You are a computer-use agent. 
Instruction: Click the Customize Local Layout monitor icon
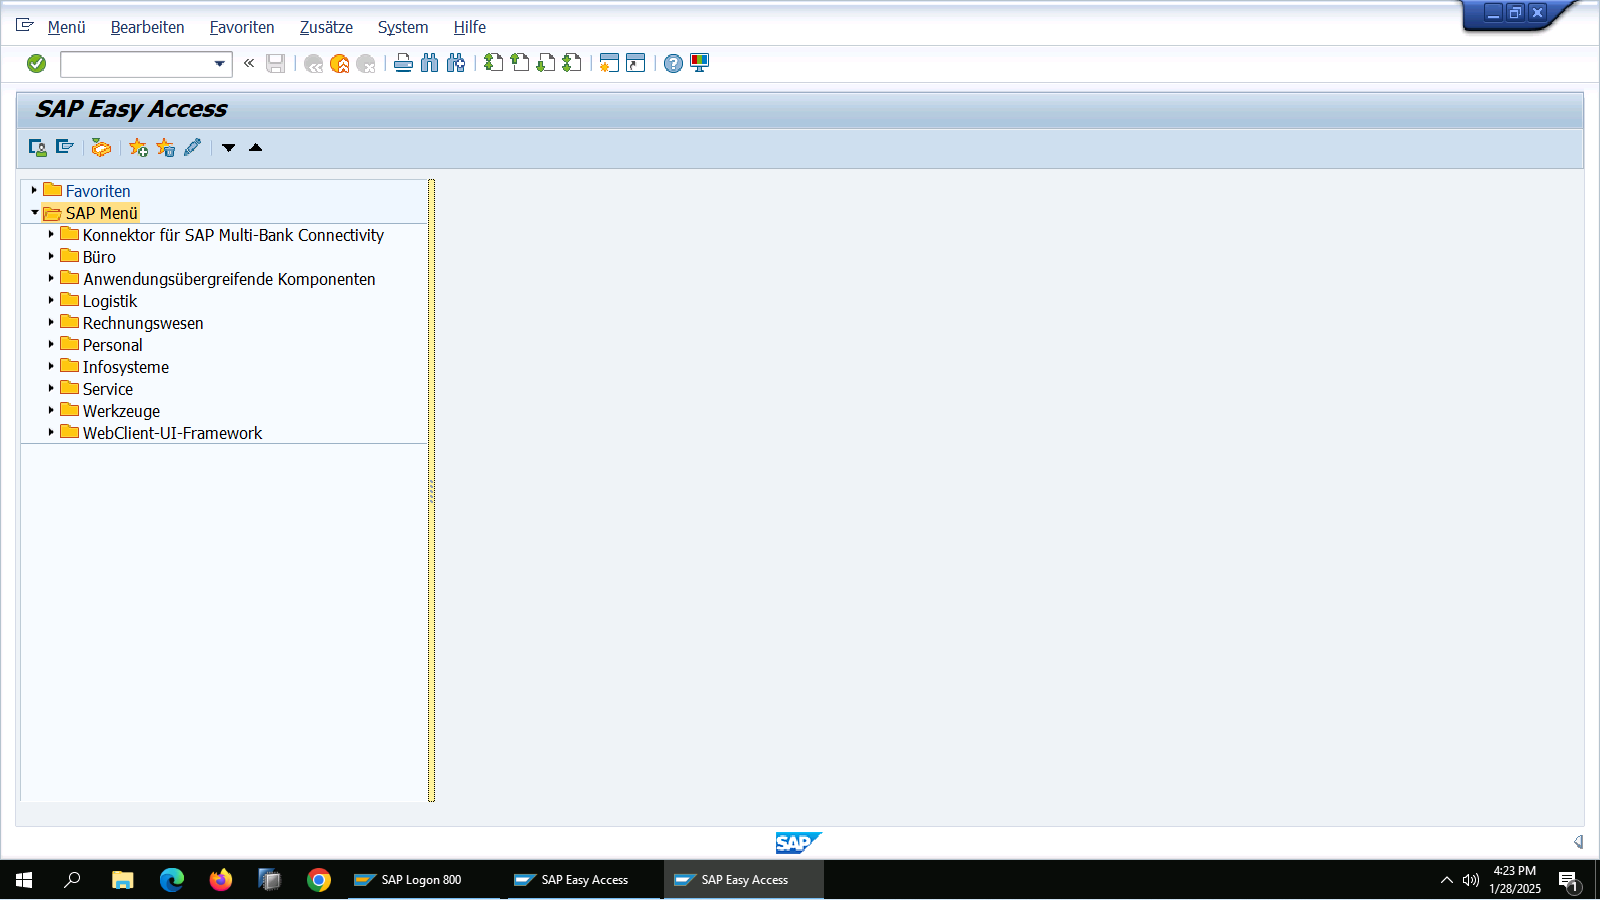point(700,64)
